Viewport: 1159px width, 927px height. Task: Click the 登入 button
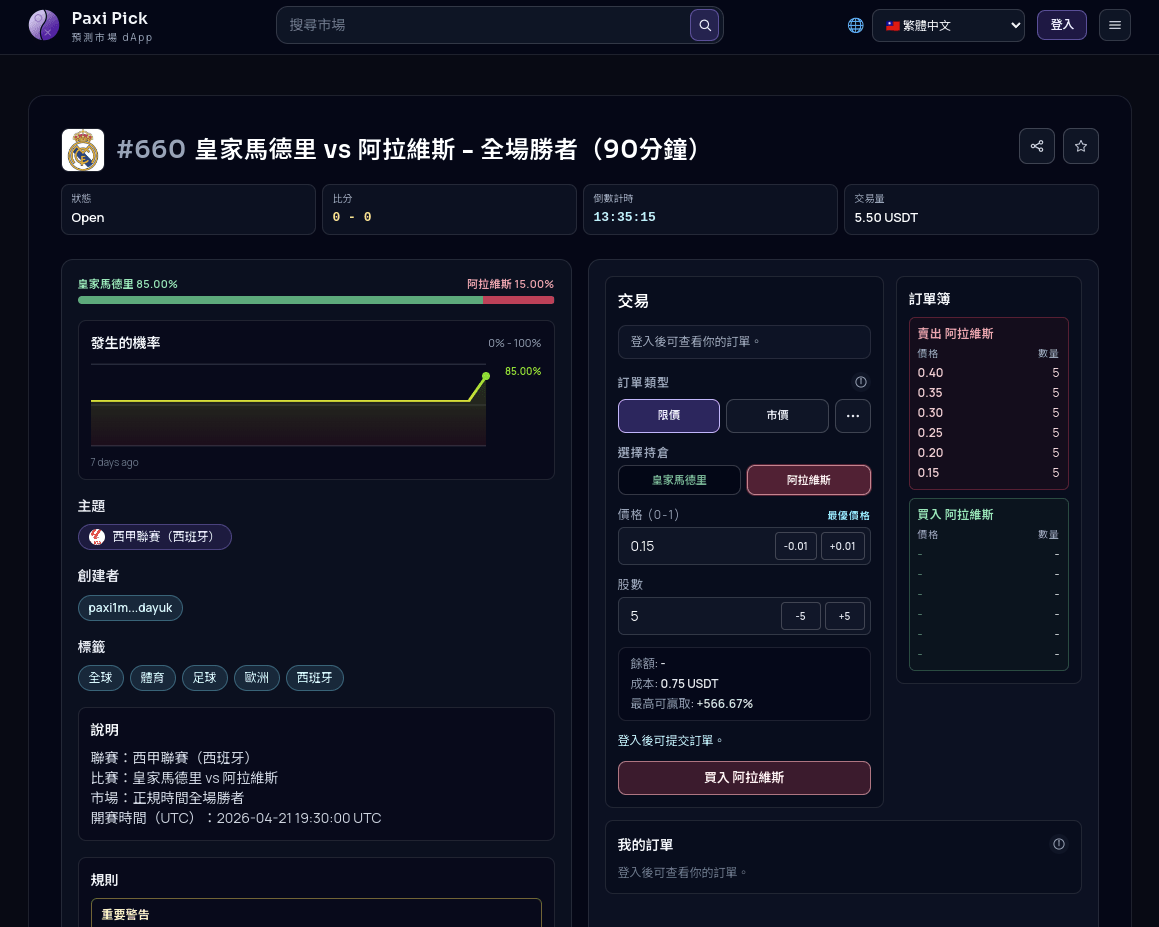[x=1061, y=25]
